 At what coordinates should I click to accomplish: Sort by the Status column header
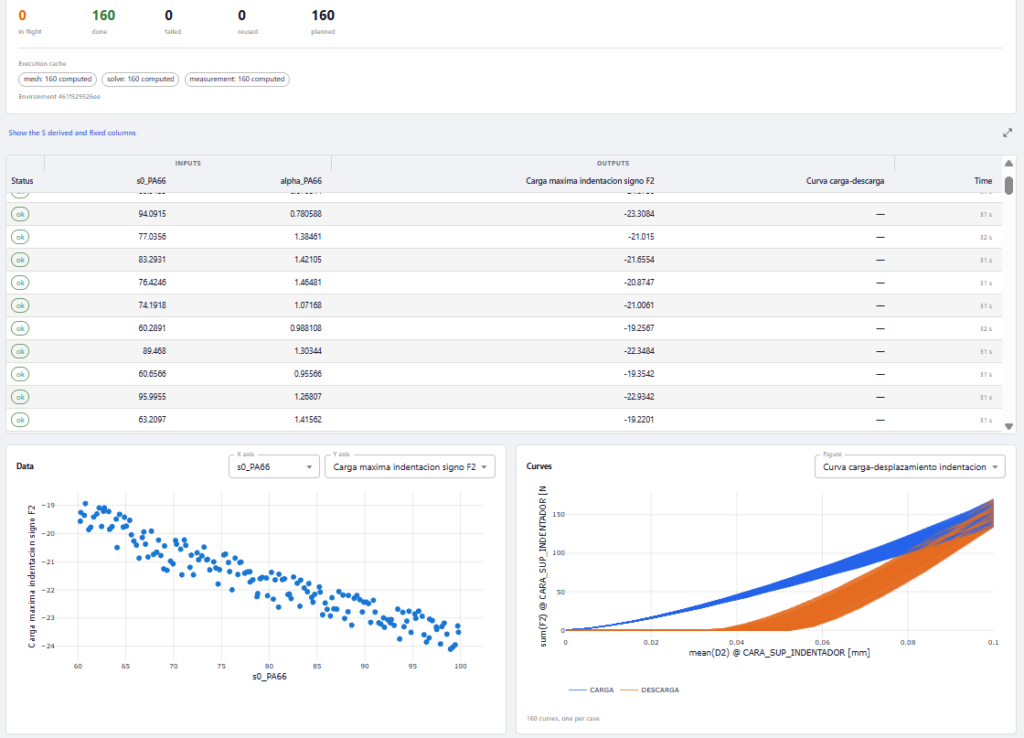(x=22, y=181)
